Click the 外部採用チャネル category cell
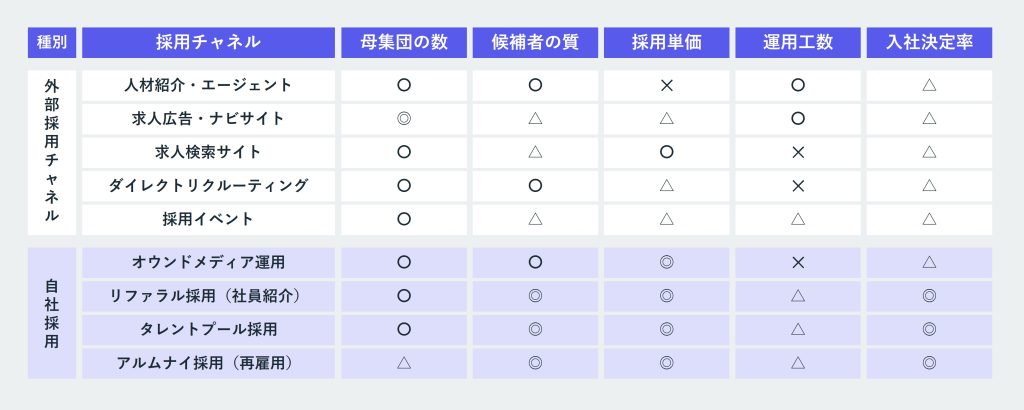The height and width of the screenshot is (410, 1024). click(52, 152)
